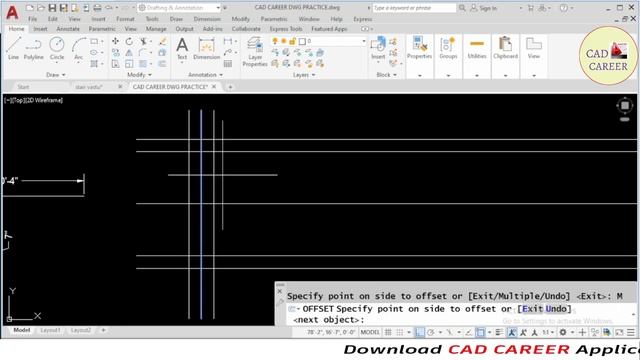The height and width of the screenshot is (360, 640).
Task: Toggle object snap in status bar
Action: tap(480, 332)
